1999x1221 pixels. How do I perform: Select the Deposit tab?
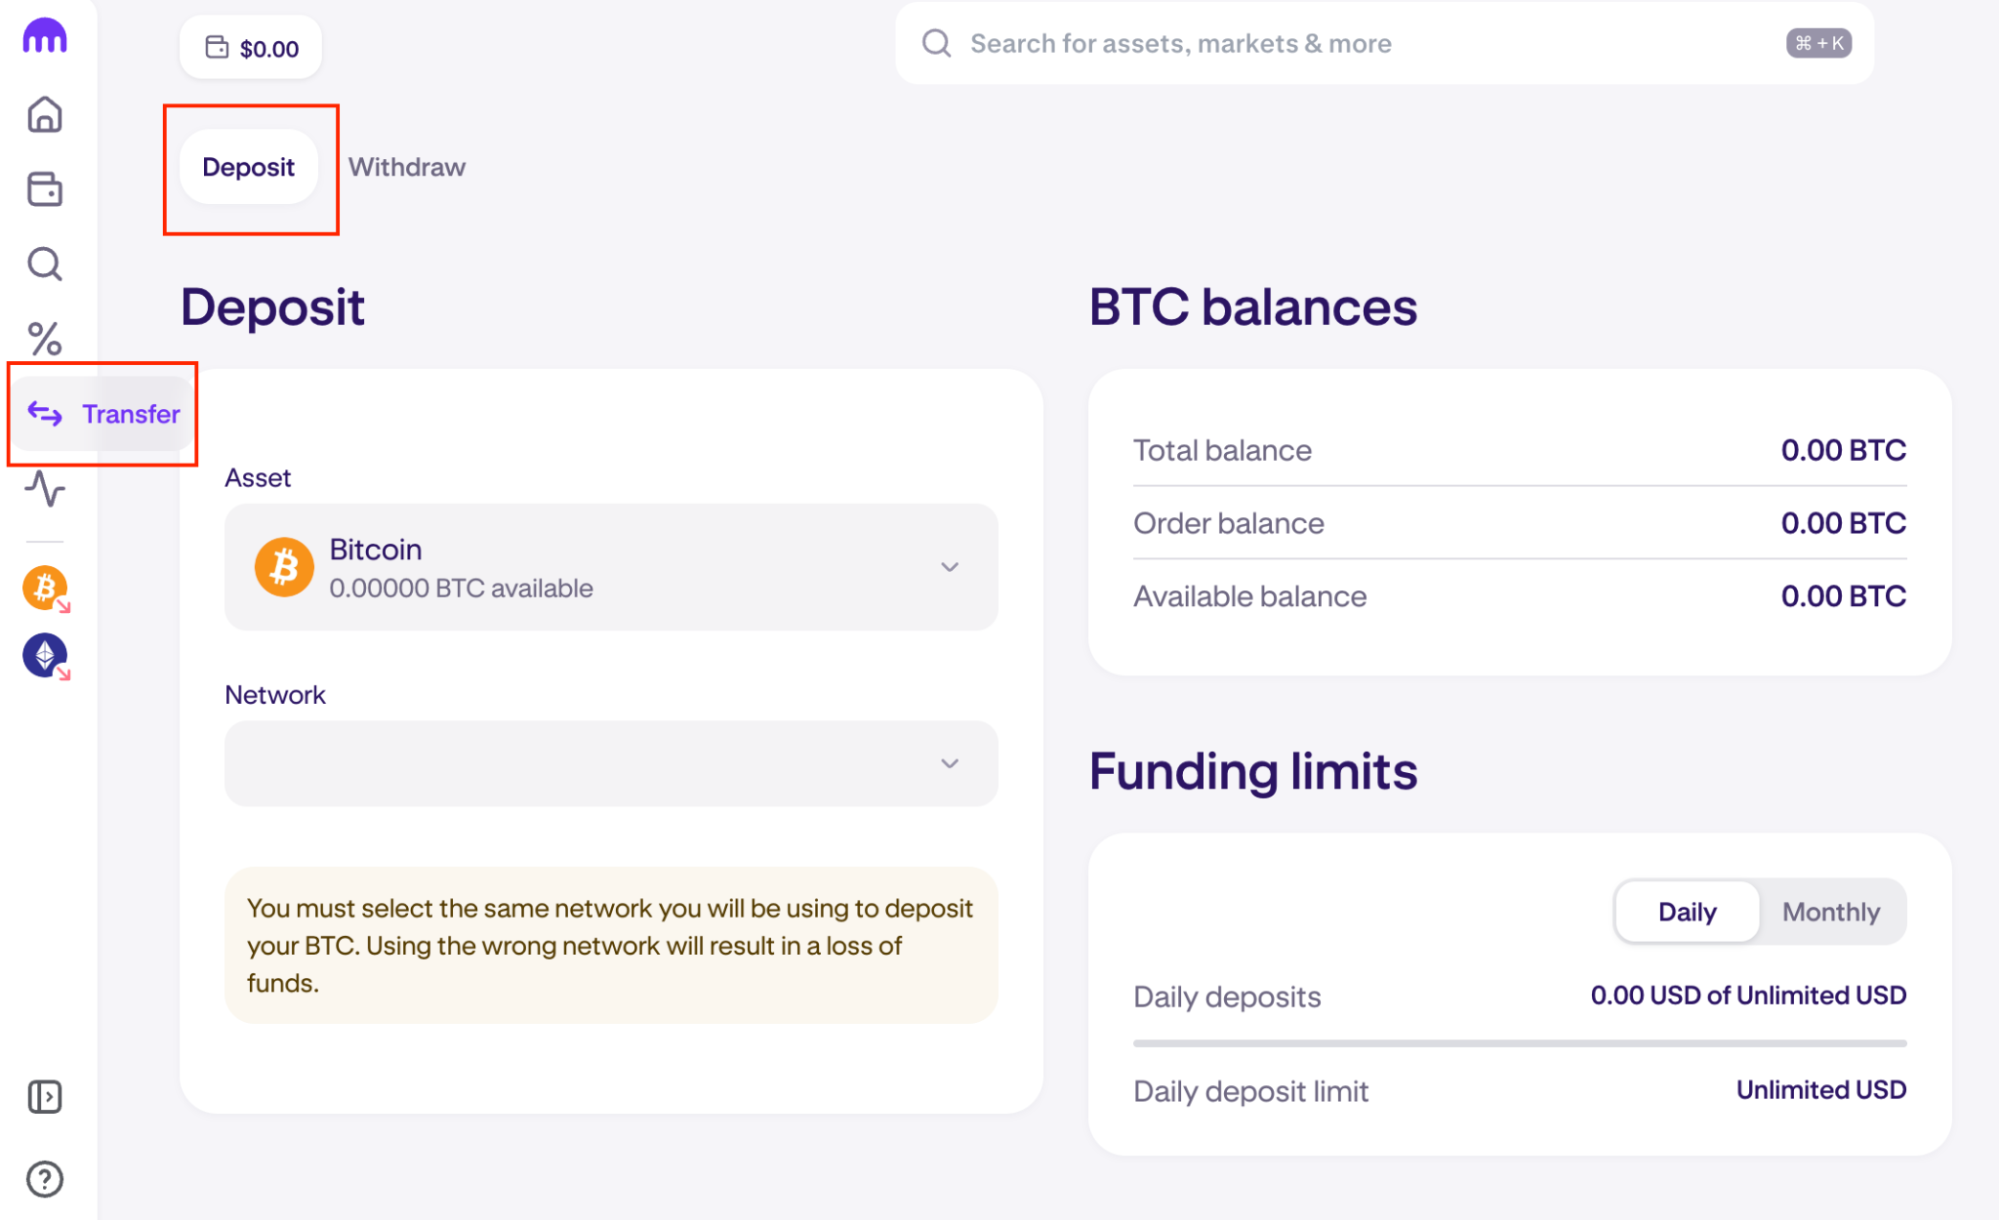[x=249, y=167]
